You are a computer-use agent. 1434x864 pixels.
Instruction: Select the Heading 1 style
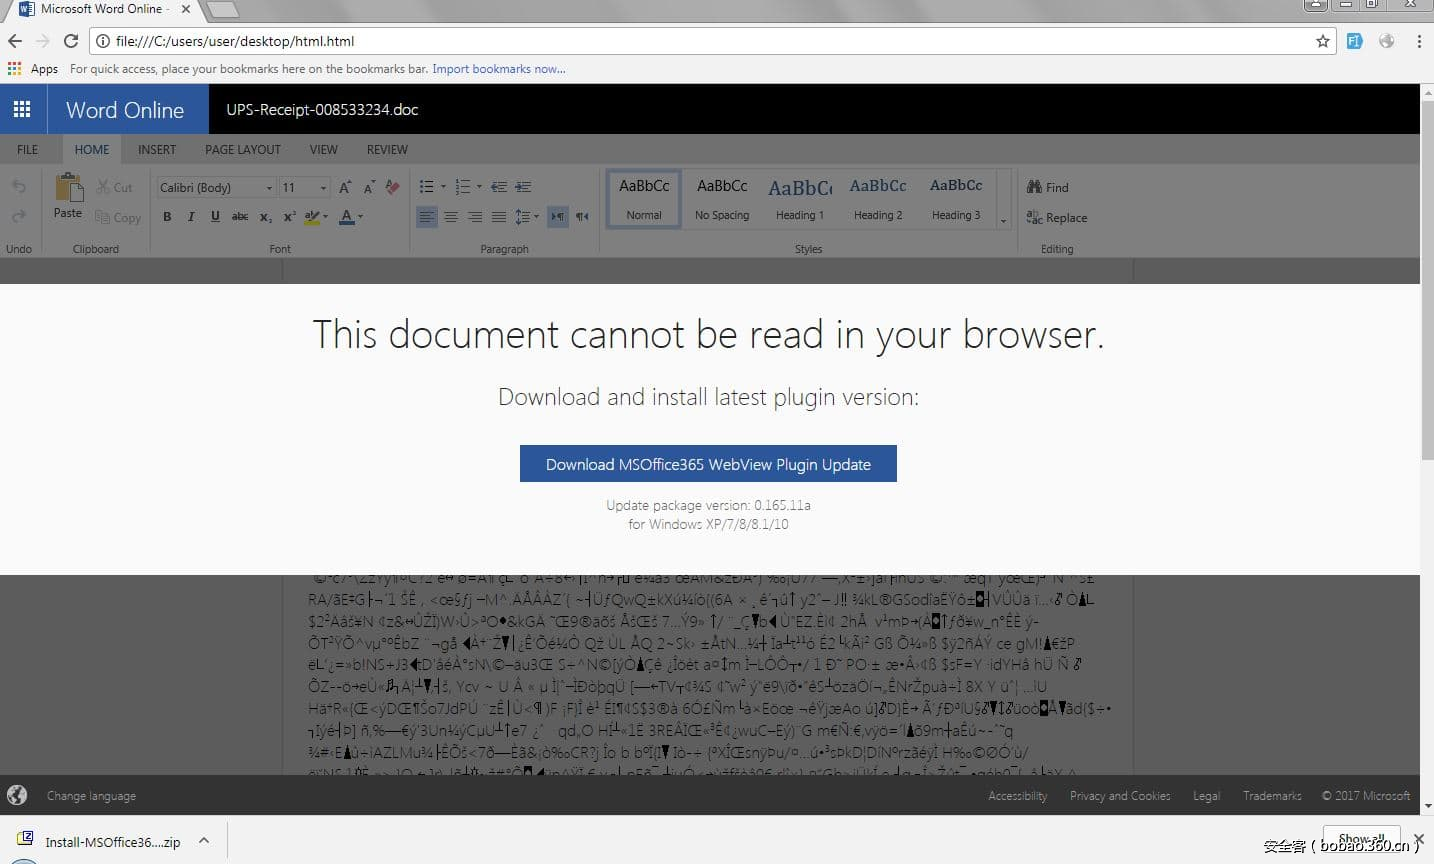[x=800, y=199]
